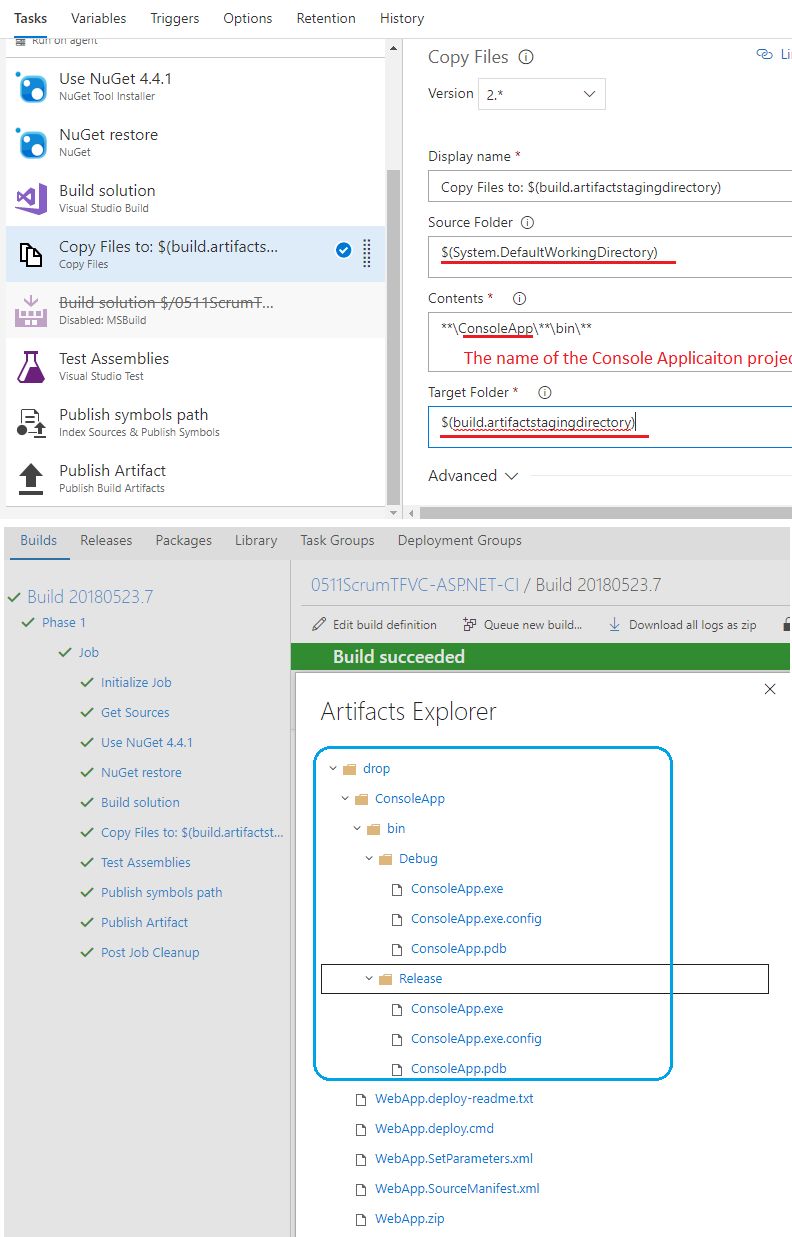Open the Retention tab
This screenshot has width=792, height=1237.
pyautogui.click(x=326, y=18)
